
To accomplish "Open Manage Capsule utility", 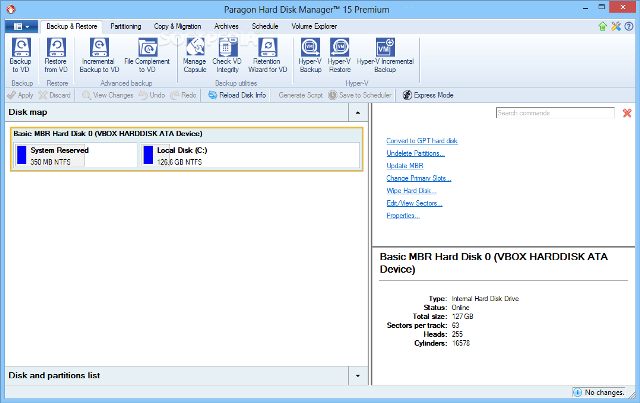I will click(195, 56).
